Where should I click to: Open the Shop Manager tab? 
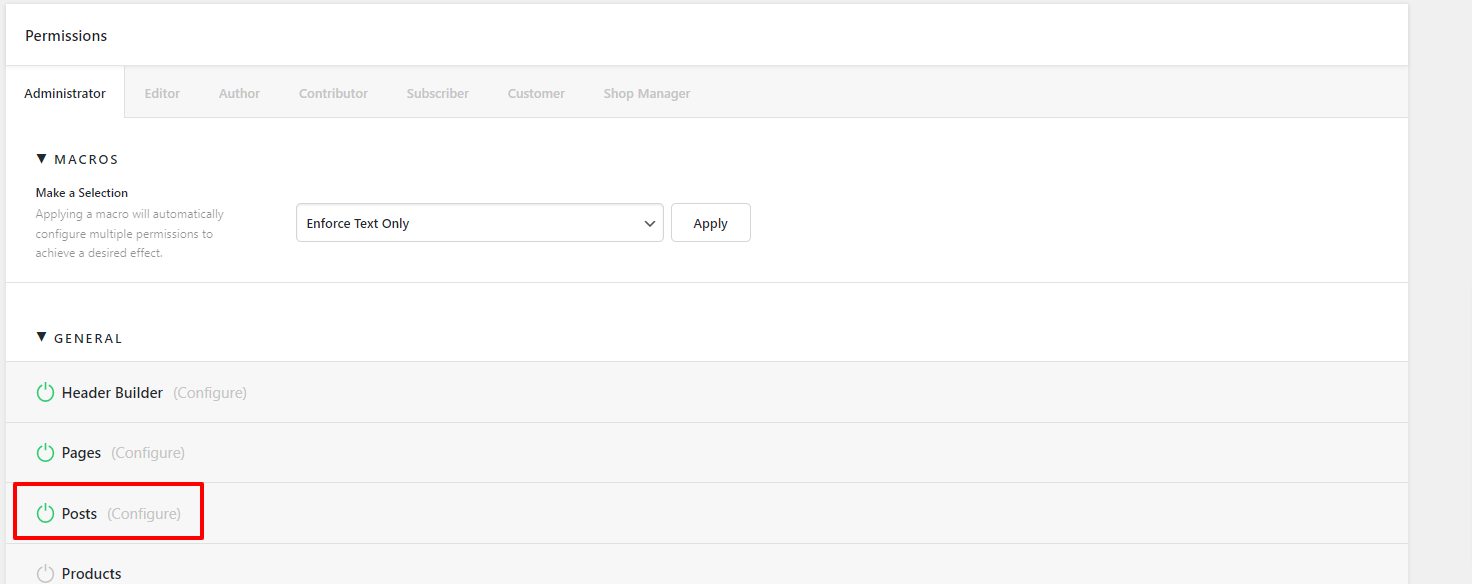647,93
